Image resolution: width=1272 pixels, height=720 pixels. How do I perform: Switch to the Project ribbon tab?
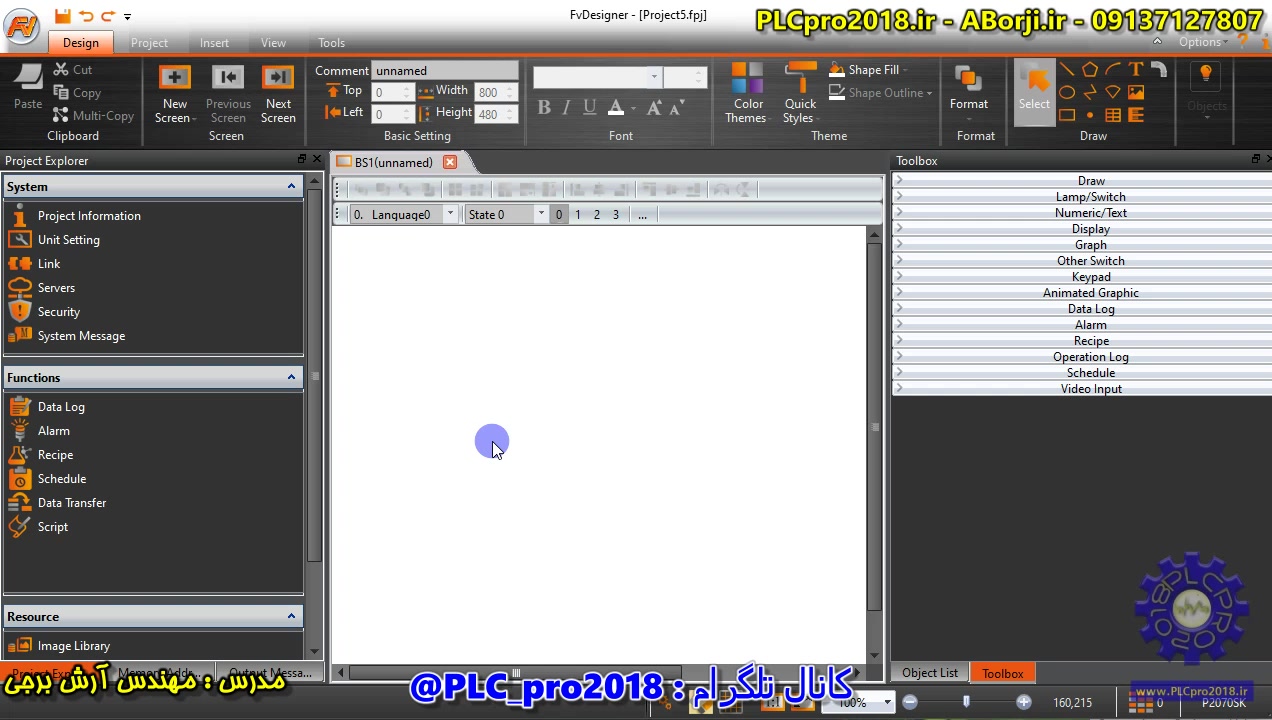point(149,43)
